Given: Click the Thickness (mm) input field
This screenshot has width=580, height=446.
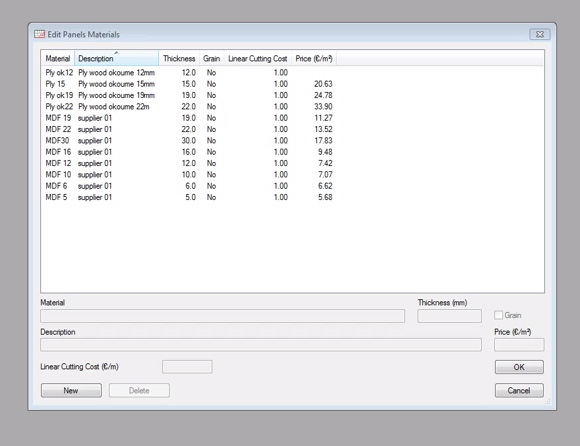Looking at the screenshot, I should [449, 316].
